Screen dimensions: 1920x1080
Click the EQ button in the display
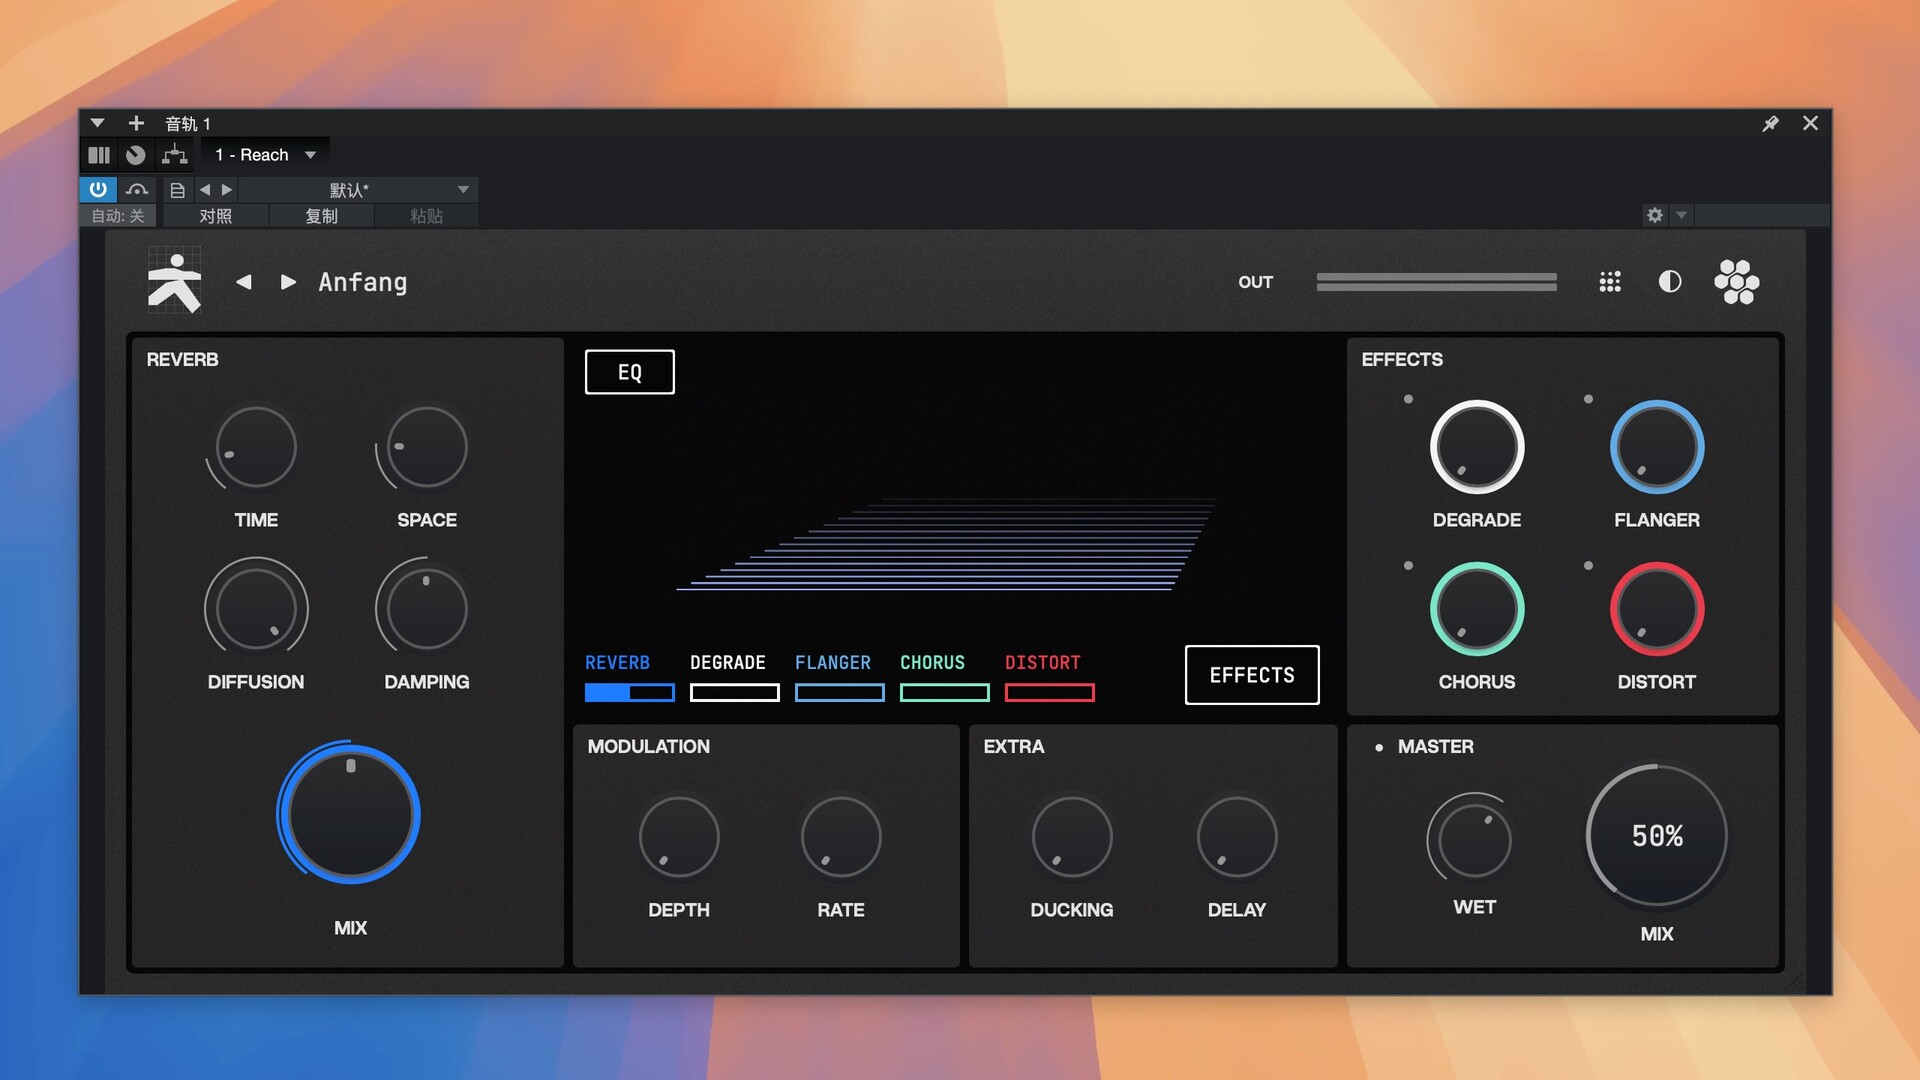click(x=630, y=372)
